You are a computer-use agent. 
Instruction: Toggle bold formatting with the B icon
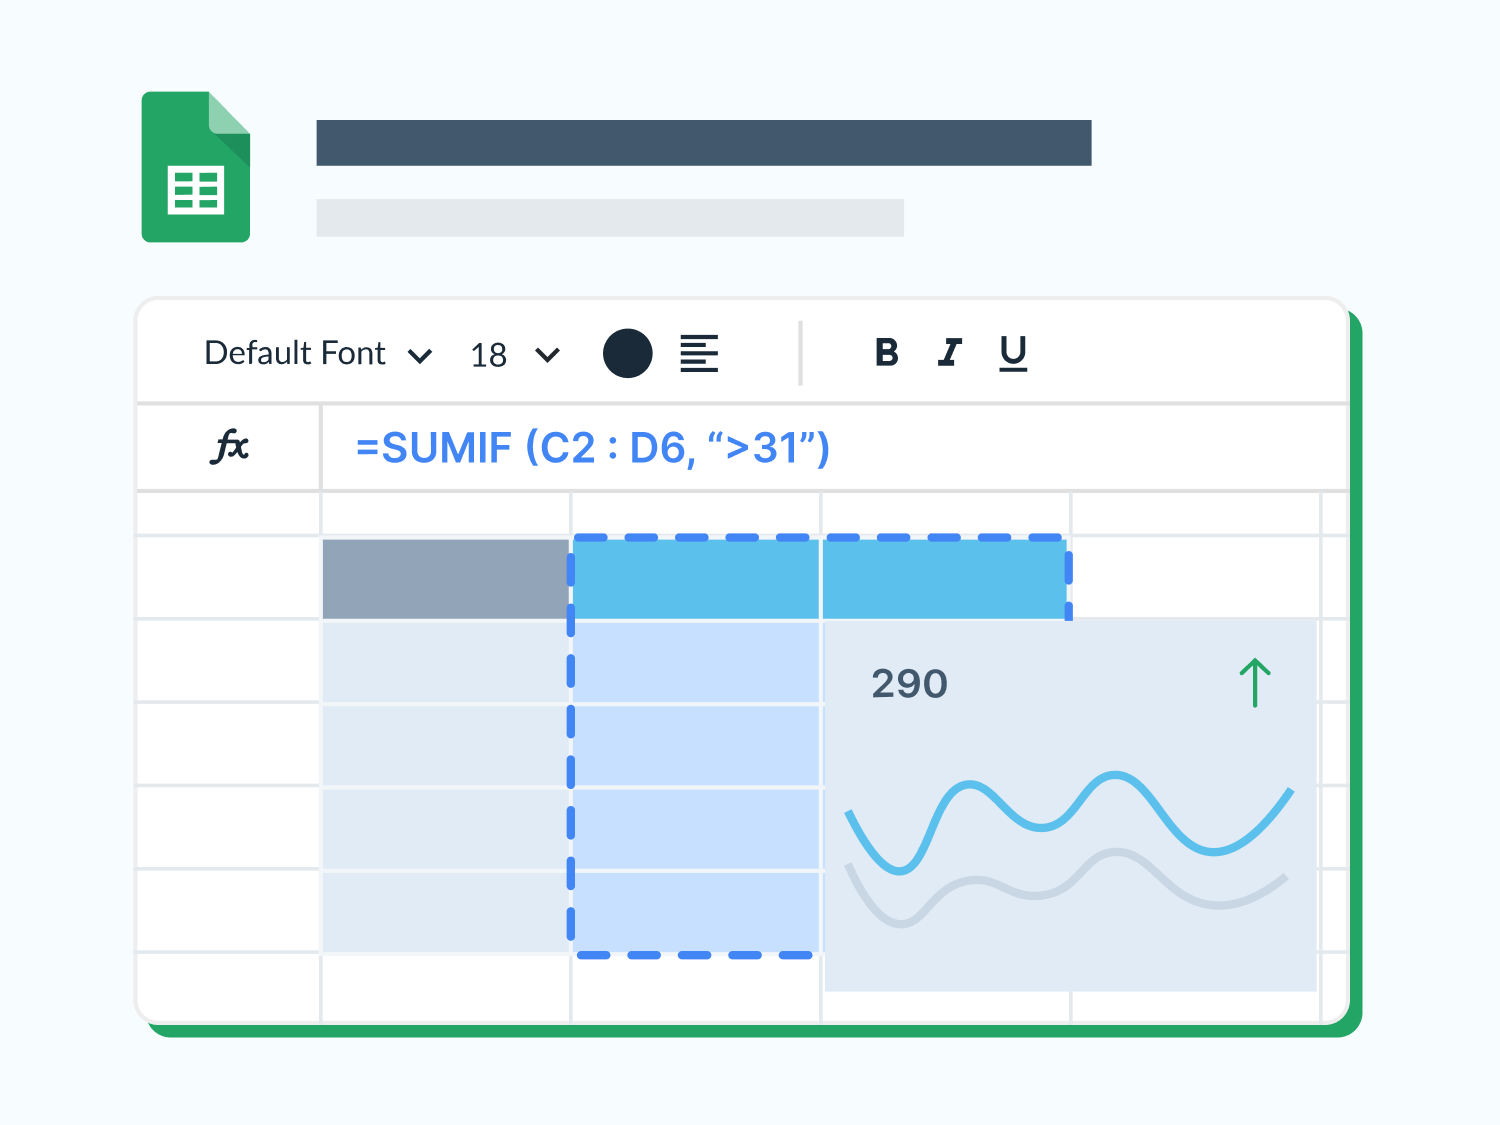click(886, 352)
